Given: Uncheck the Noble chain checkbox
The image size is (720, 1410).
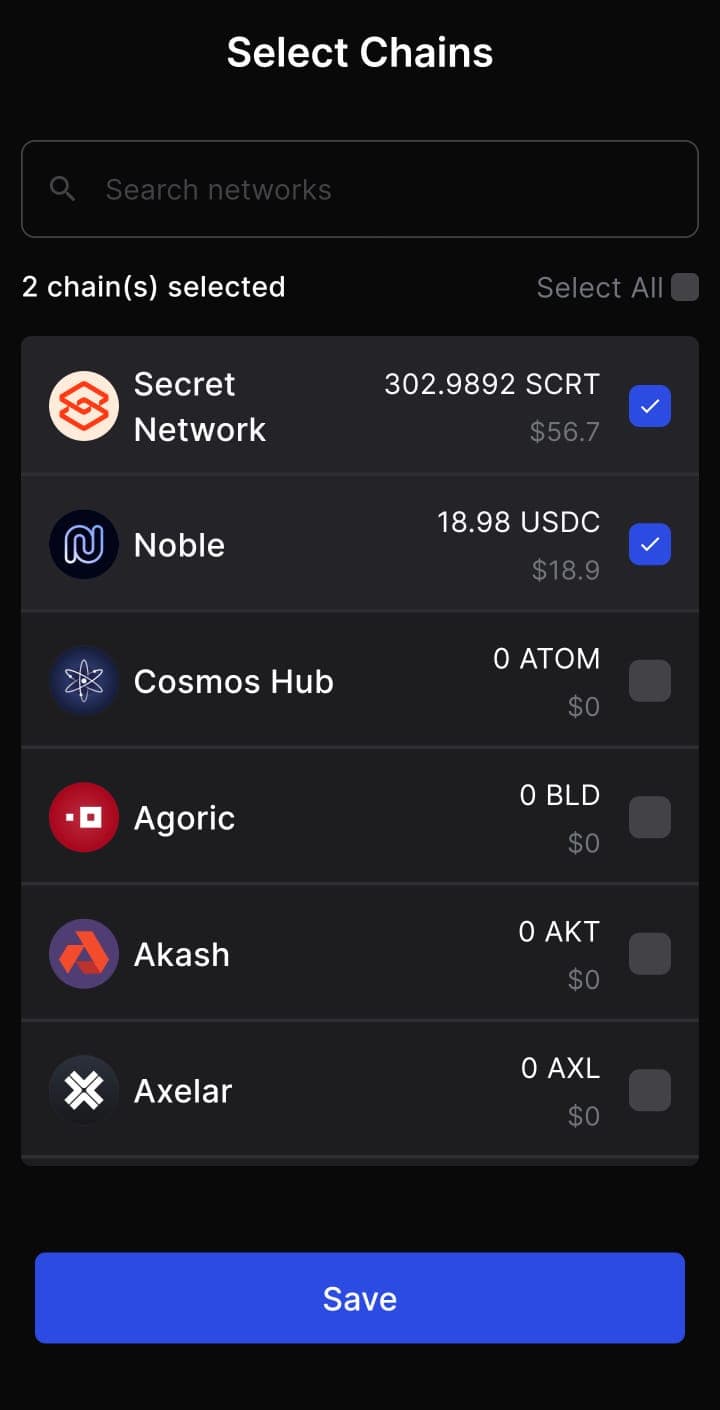Looking at the screenshot, I should (650, 544).
